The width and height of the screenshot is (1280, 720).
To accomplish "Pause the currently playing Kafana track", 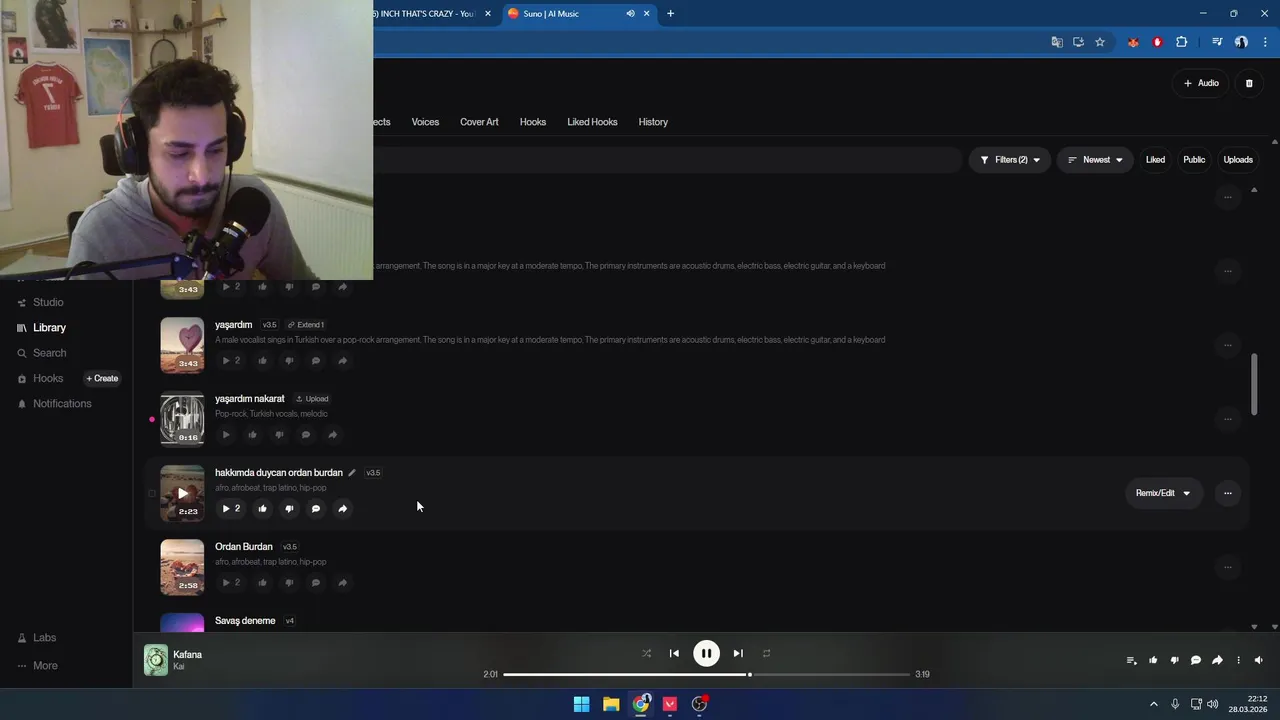I will pos(706,653).
